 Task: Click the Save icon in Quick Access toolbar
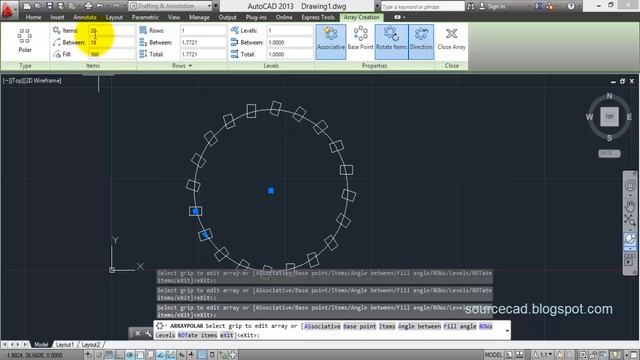coord(49,6)
